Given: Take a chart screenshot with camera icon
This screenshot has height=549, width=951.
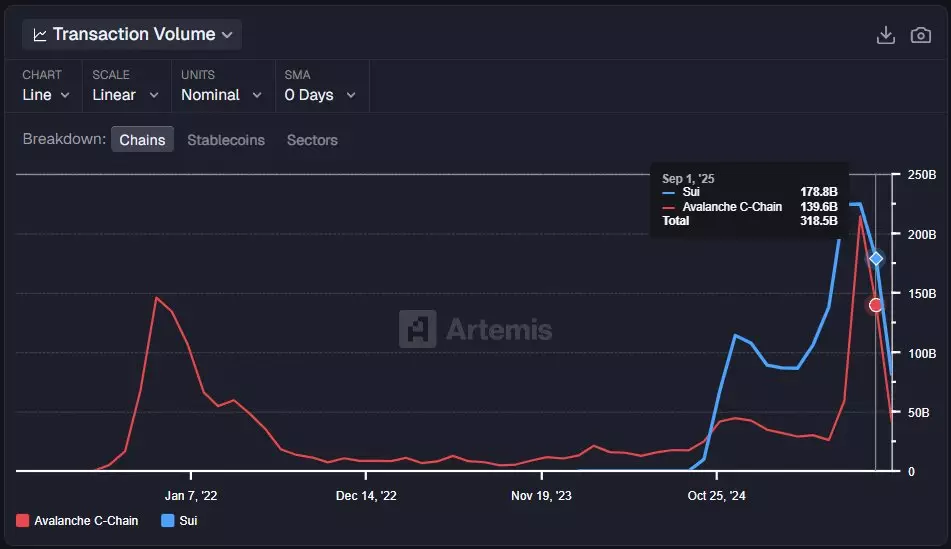Looking at the screenshot, I should 920,35.
